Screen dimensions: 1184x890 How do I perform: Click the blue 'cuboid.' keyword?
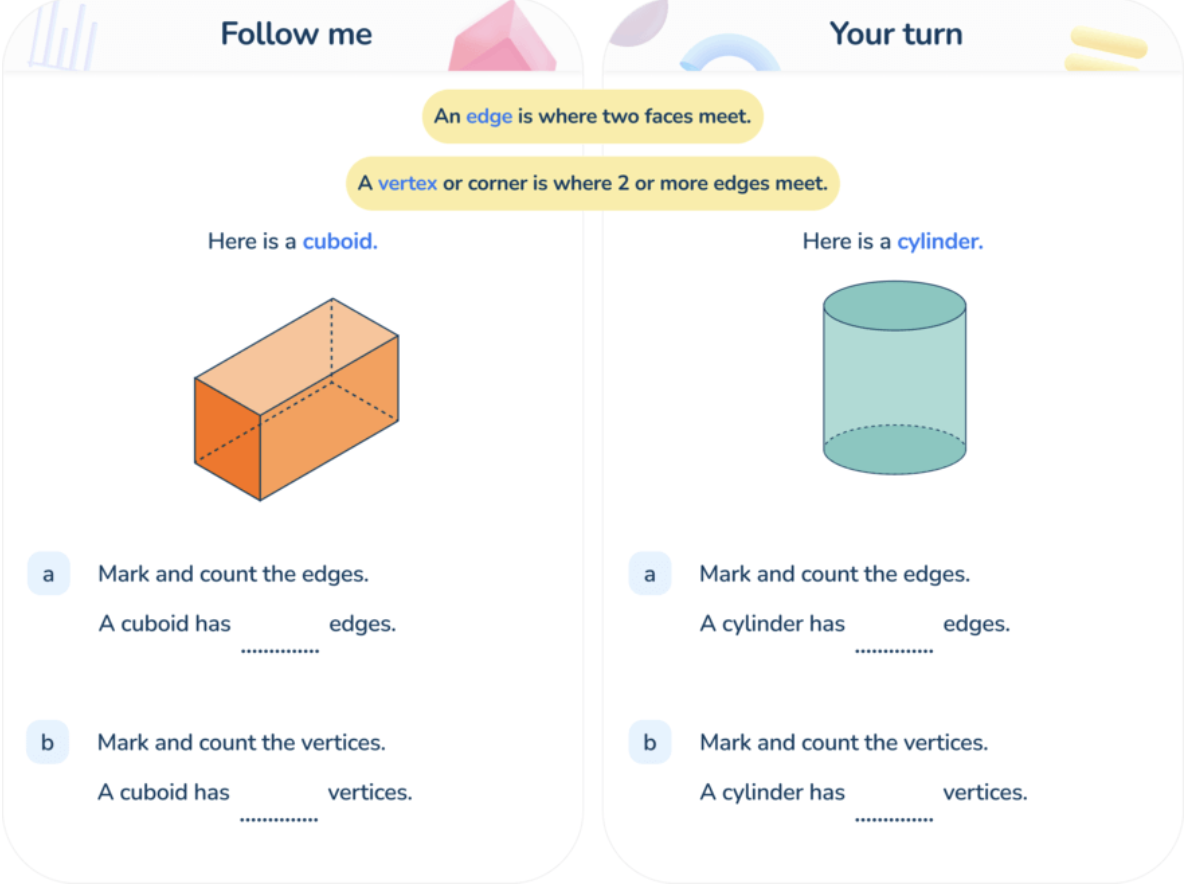(x=340, y=241)
